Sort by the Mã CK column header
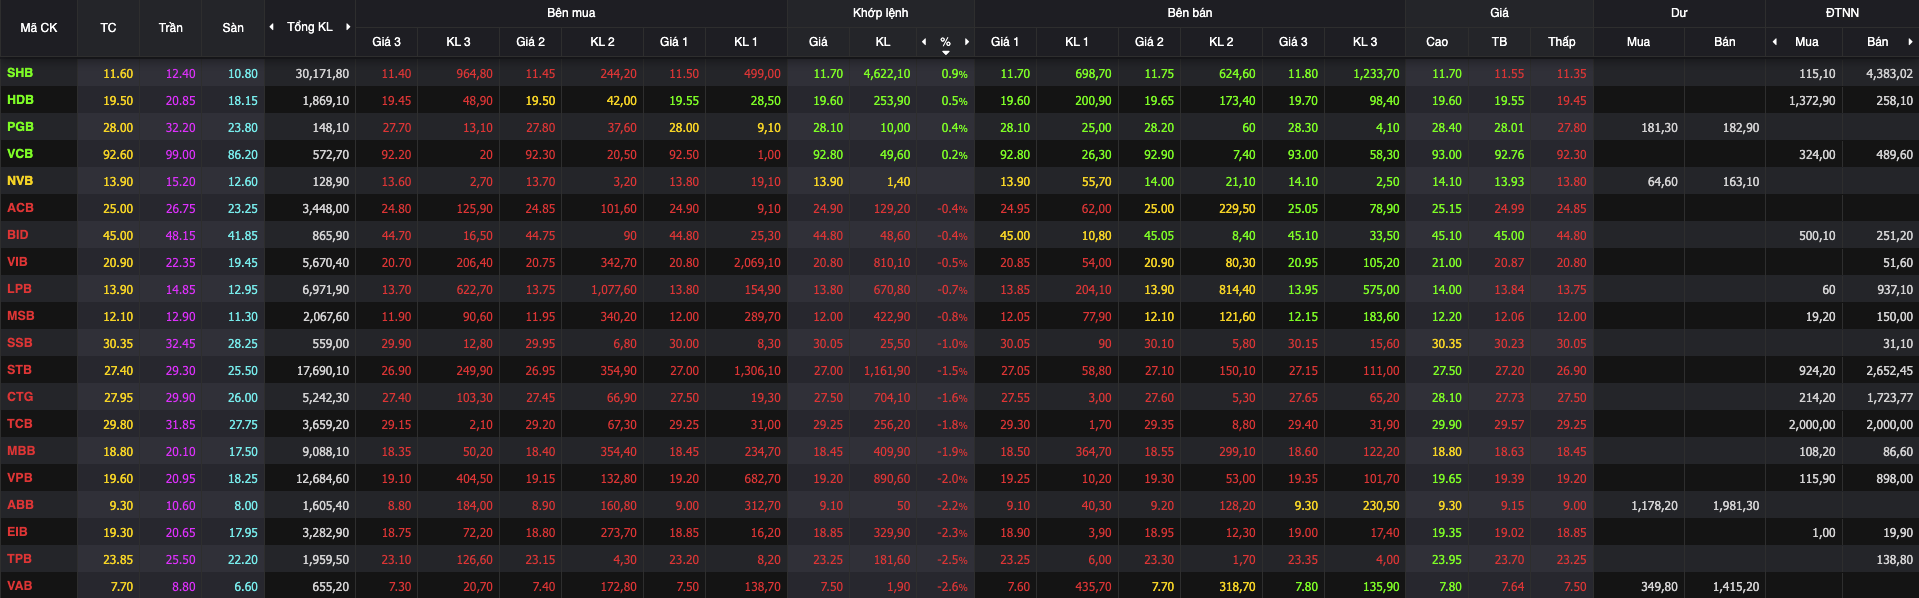This screenshot has height=598, width=1919. pos(39,28)
